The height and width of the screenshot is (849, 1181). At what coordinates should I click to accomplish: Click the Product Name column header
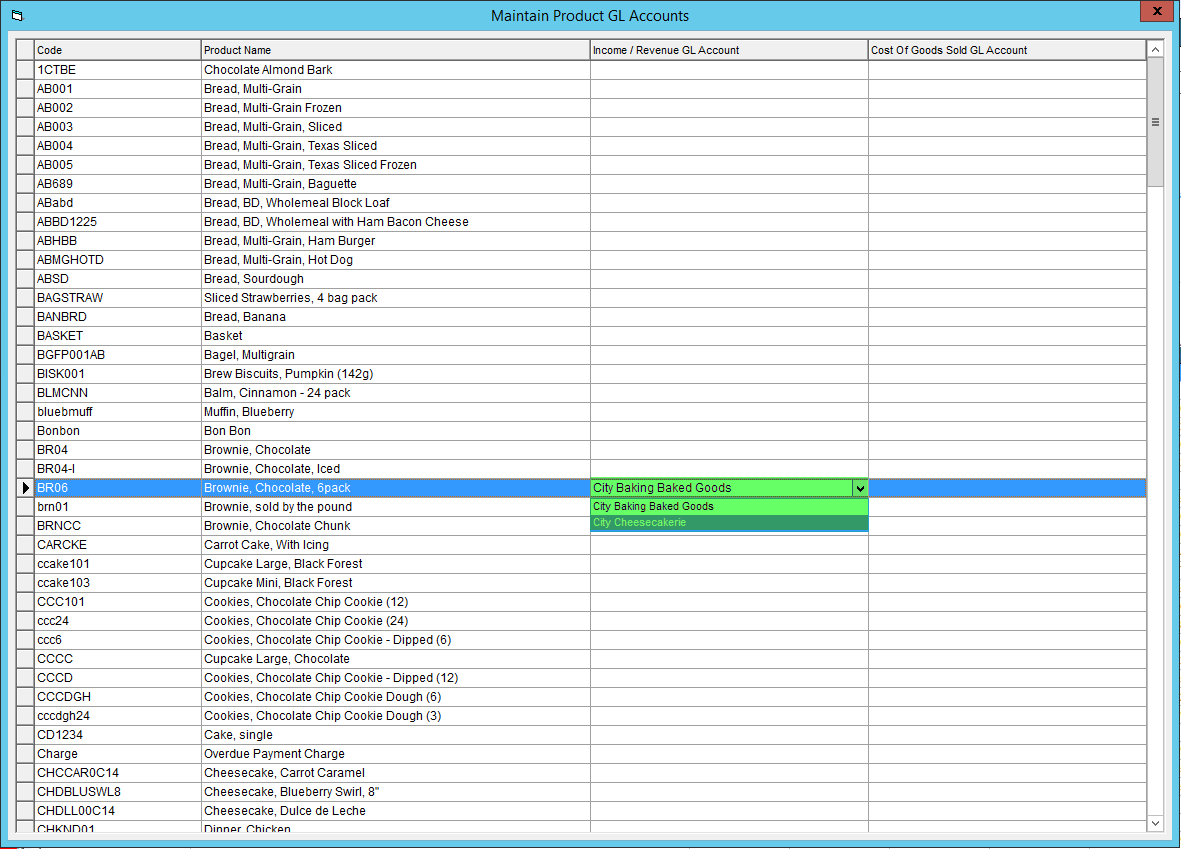click(x=395, y=50)
